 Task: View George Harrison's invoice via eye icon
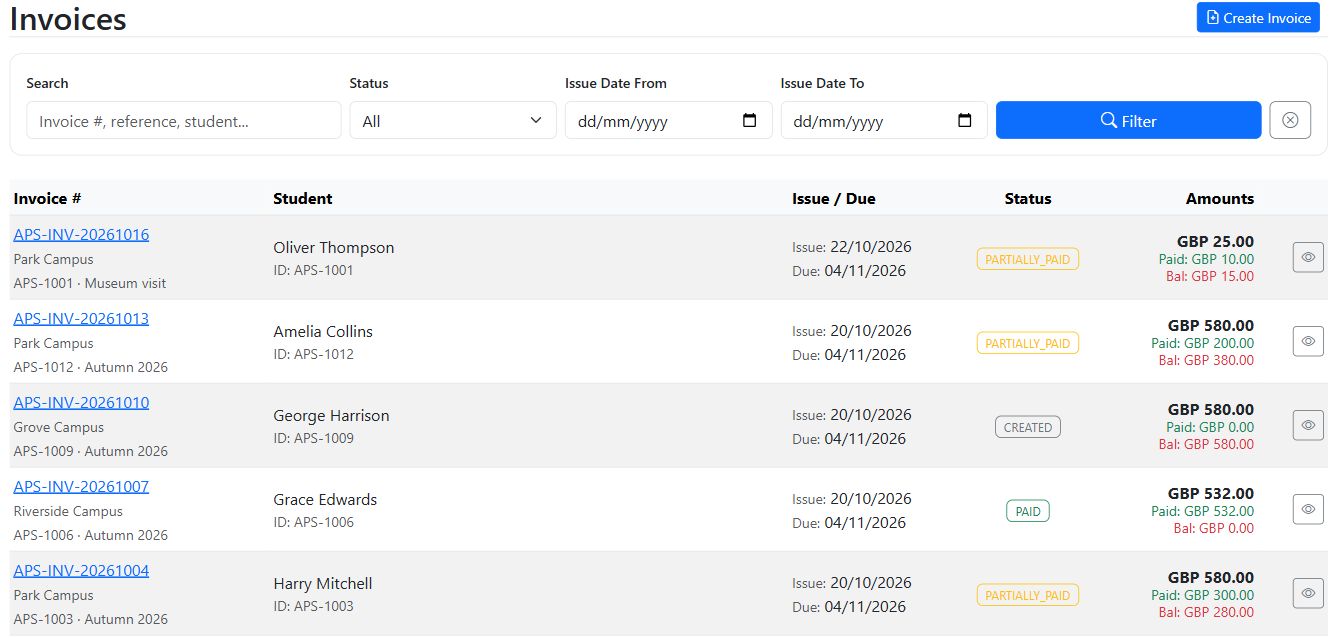[1308, 425]
